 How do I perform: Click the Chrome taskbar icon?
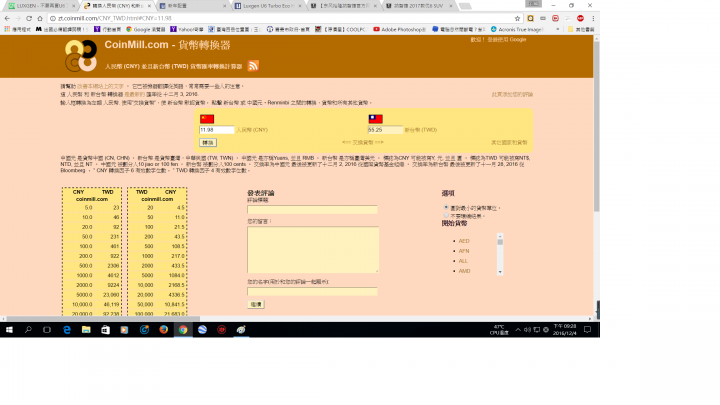pyautogui.click(x=183, y=330)
